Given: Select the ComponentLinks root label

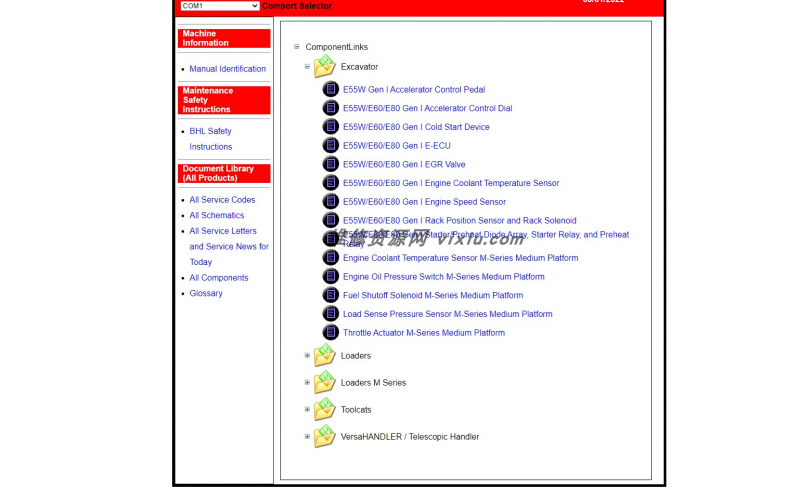Looking at the screenshot, I should click(x=337, y=47).
